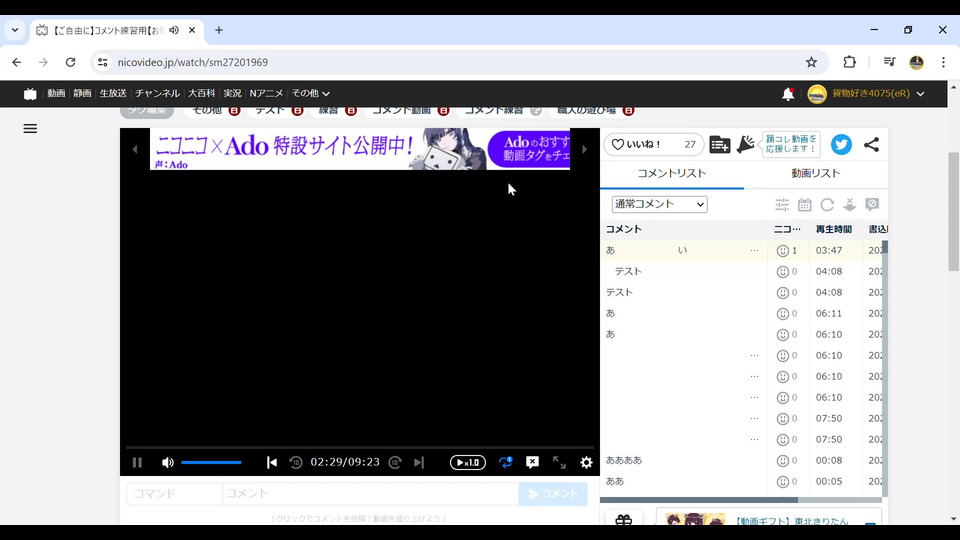Viewport: 960px width, 540px height.
Task: Open comment NG settings icon
Action: point(872,204)
